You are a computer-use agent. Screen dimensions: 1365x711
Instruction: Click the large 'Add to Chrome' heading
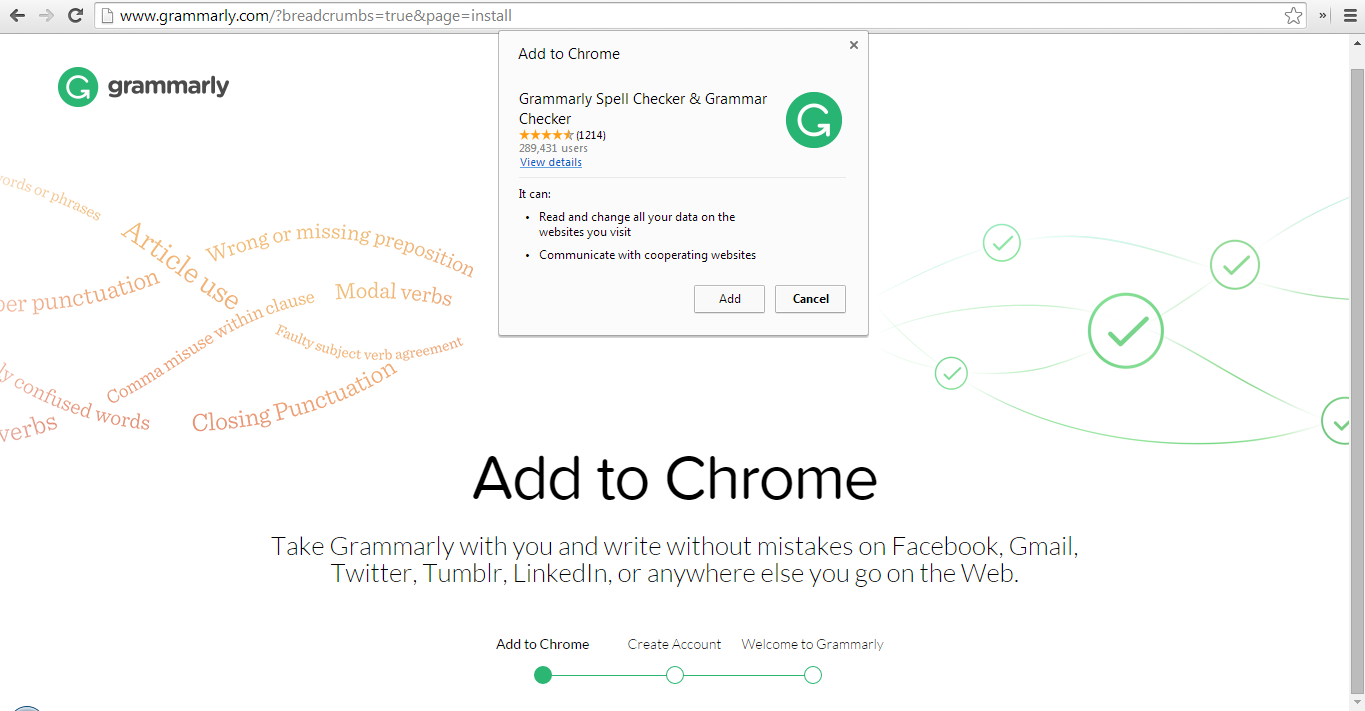coord(675,478)
